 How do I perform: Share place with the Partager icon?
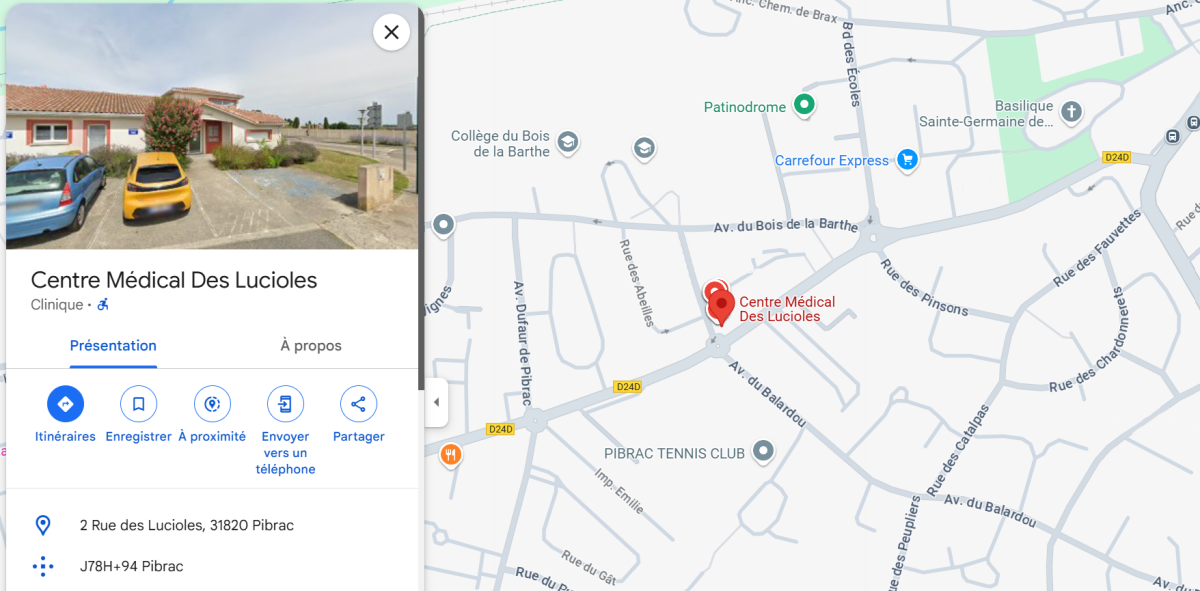[358, 404]
